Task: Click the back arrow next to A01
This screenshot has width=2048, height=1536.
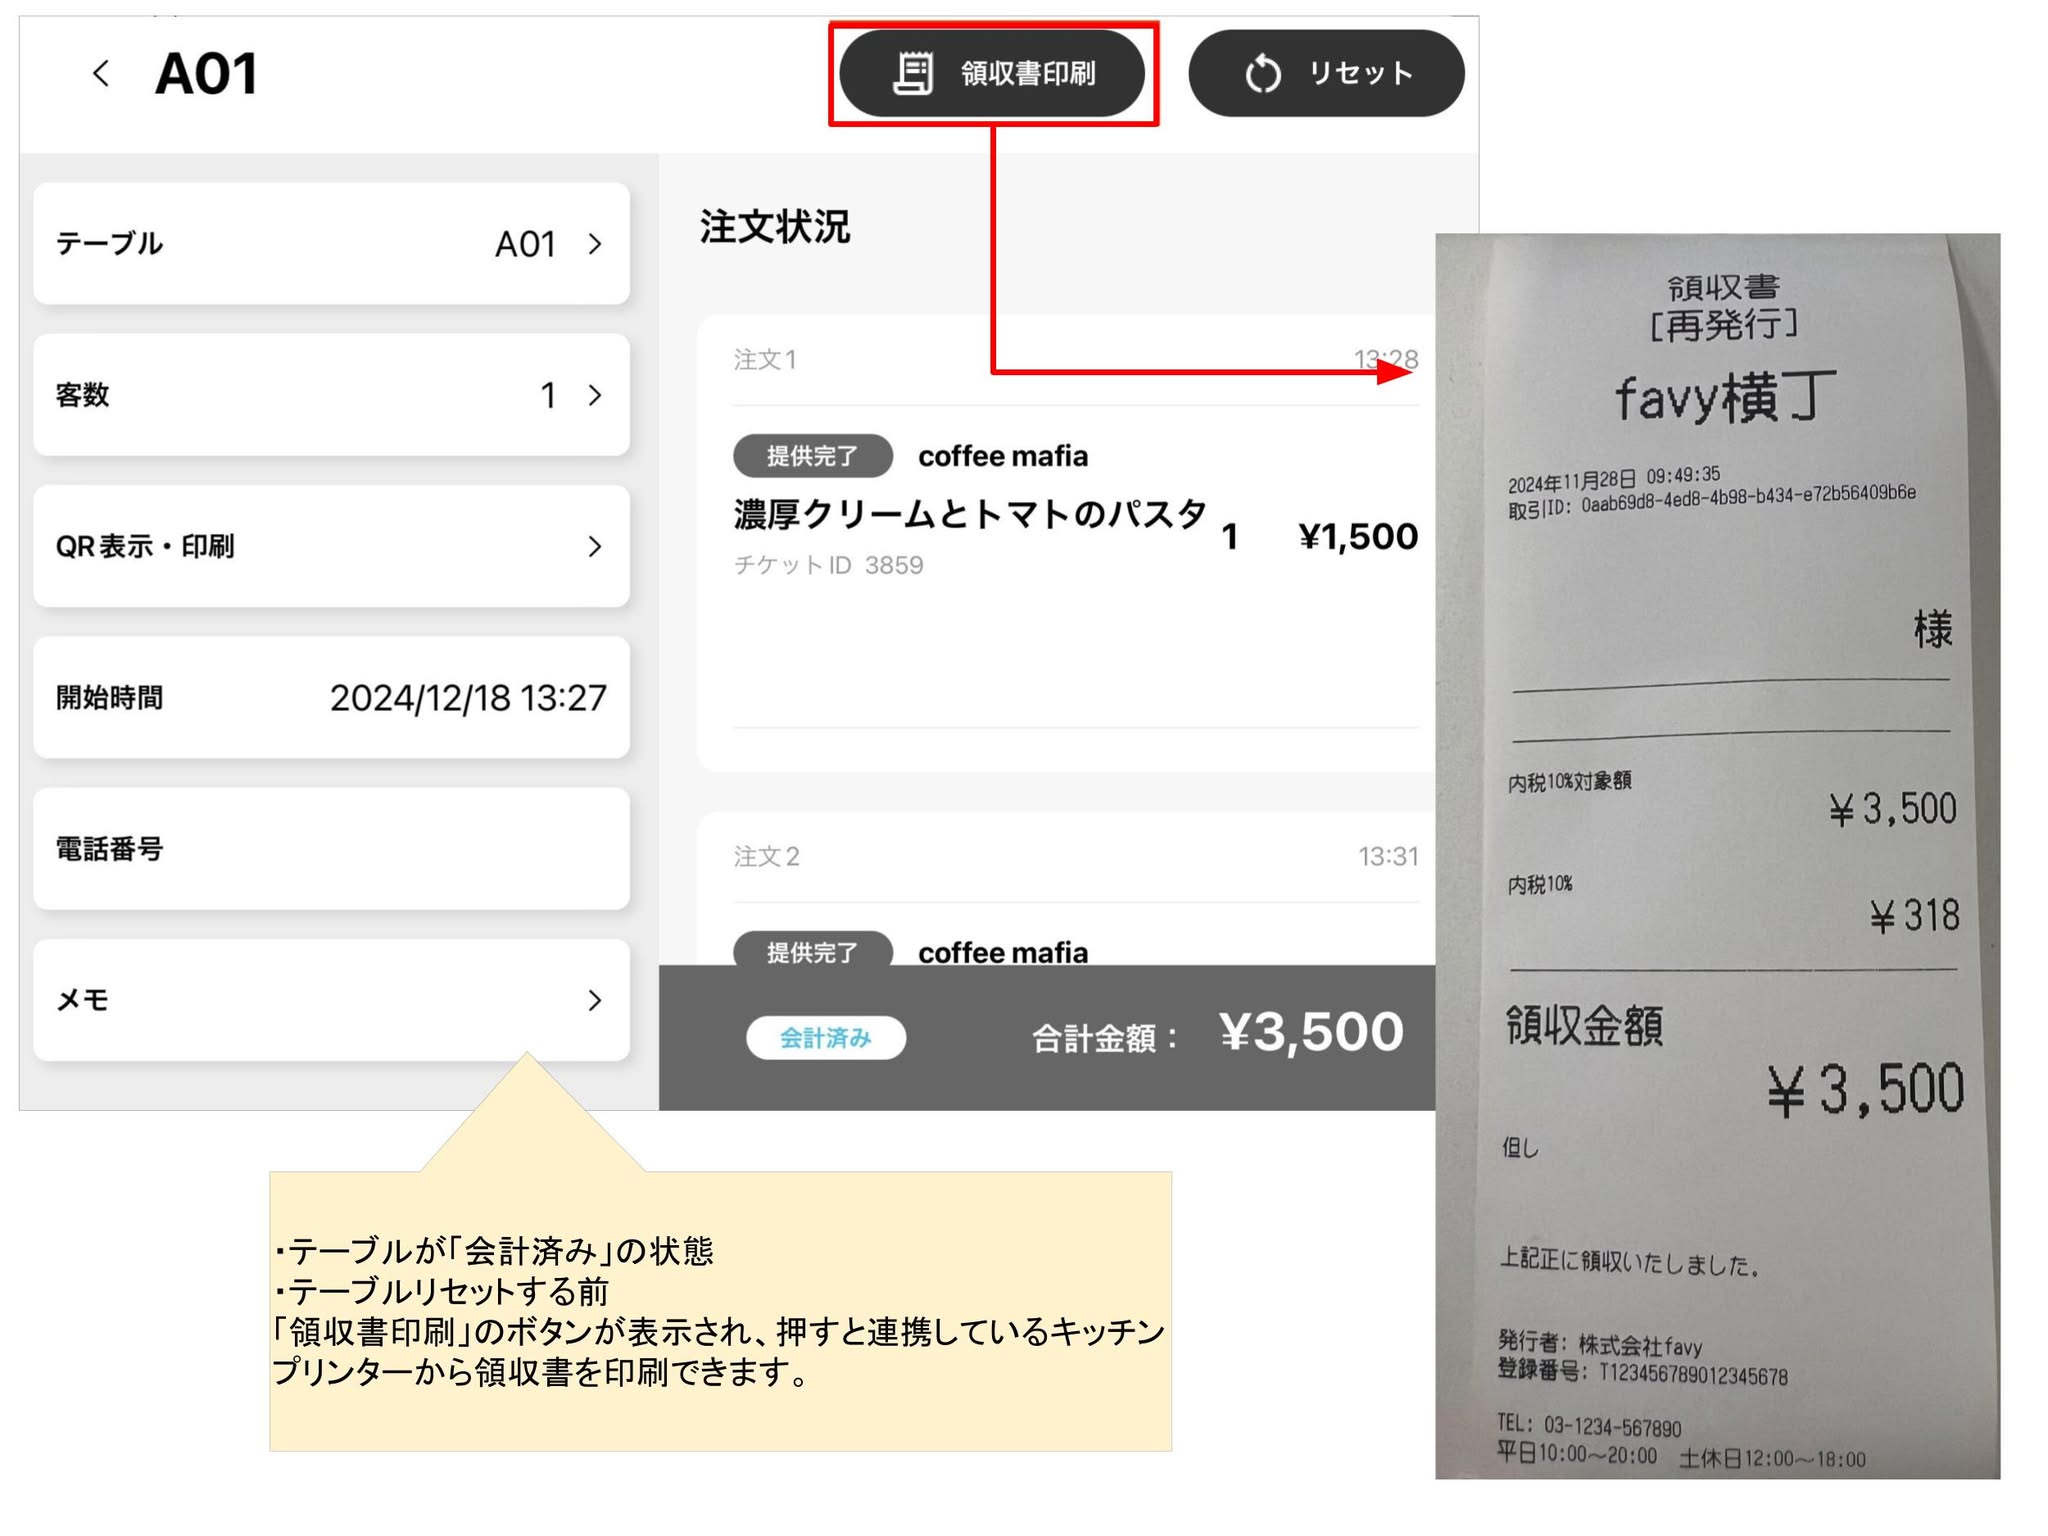Action: coord(101,73)
